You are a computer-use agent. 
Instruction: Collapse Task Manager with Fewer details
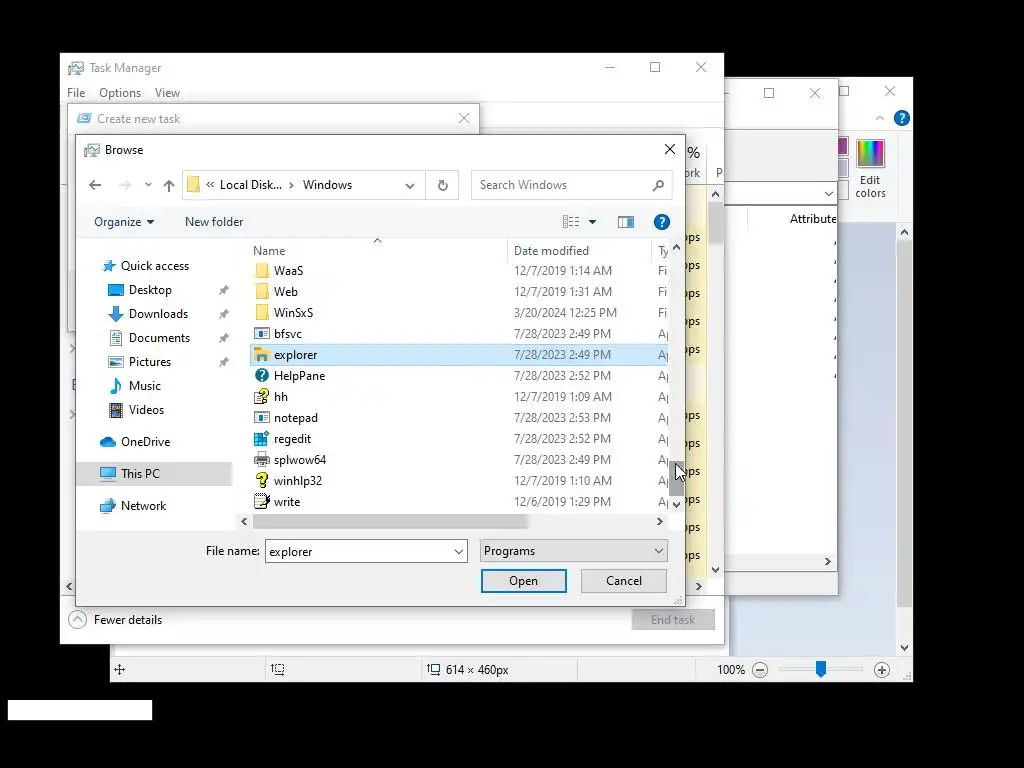(x=115, y=620)
